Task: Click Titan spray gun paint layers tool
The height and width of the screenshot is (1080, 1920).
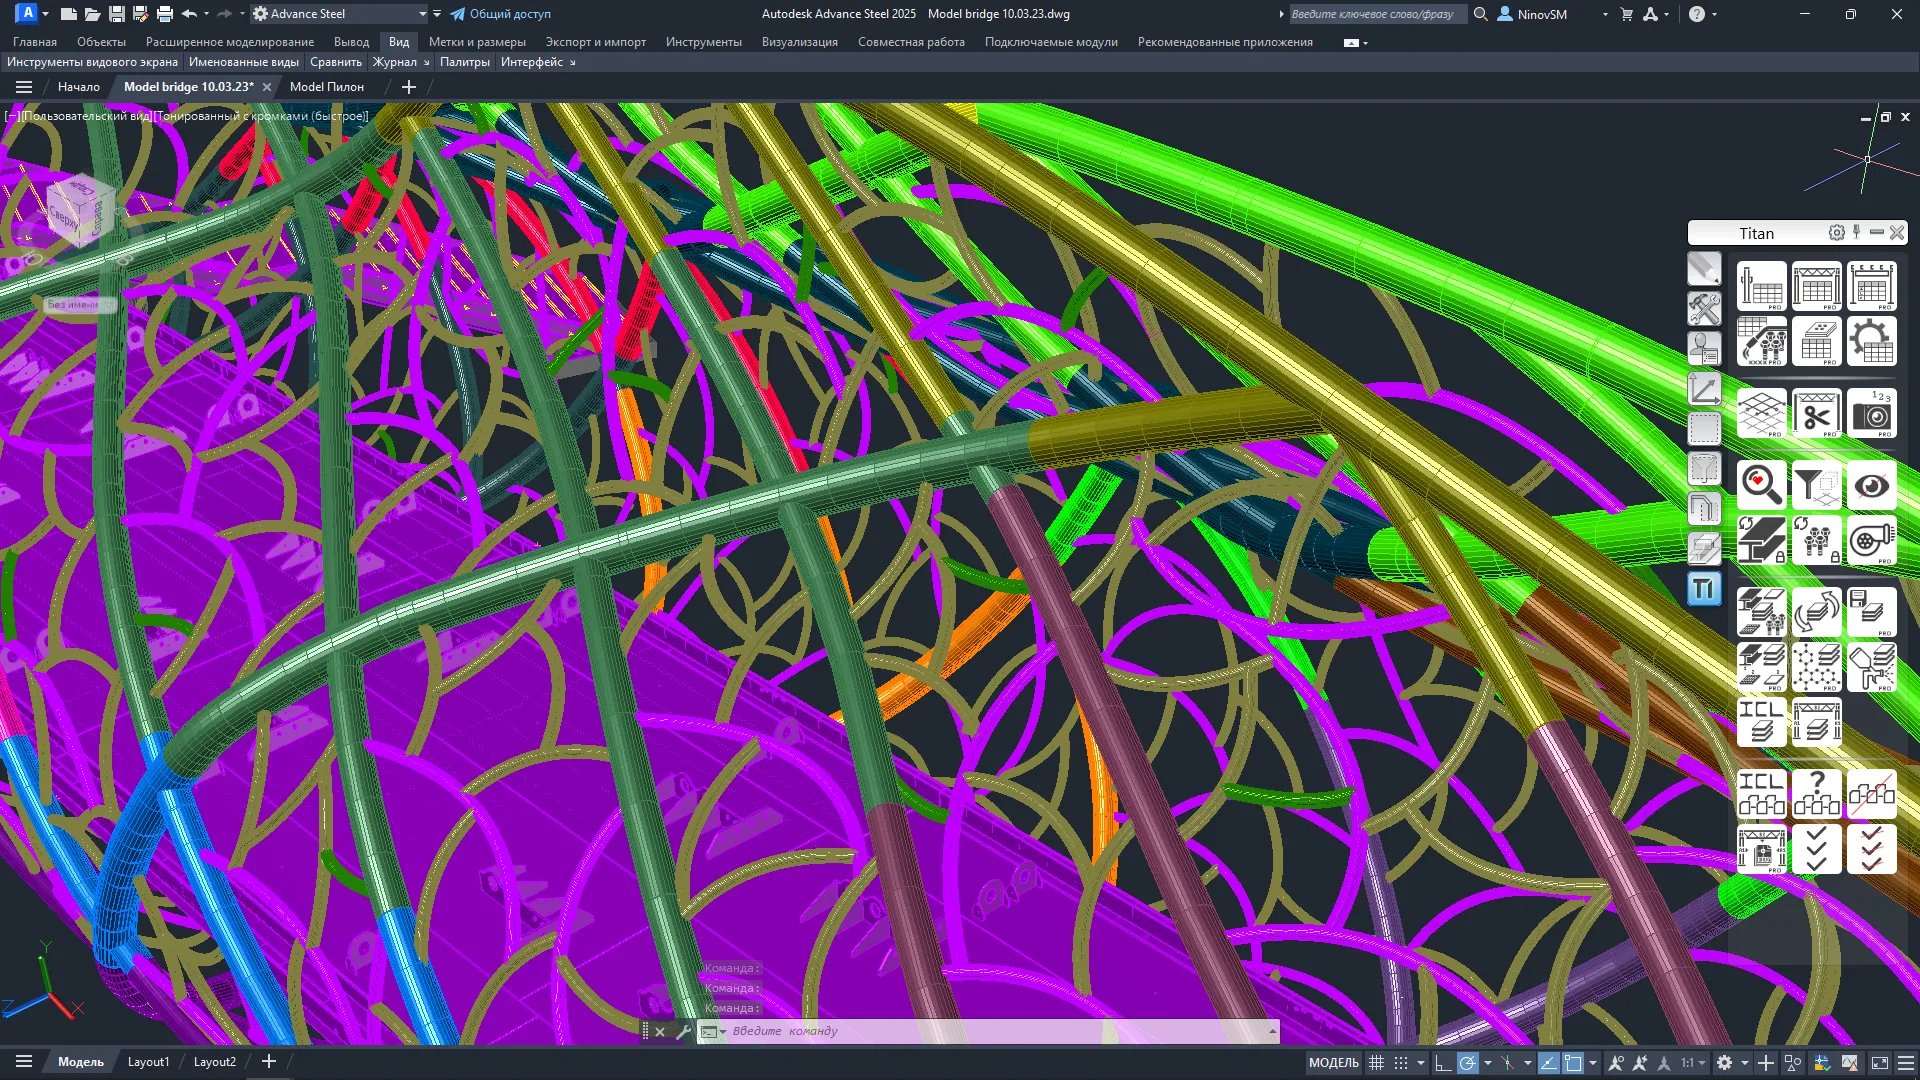Action: [1871, 668]
